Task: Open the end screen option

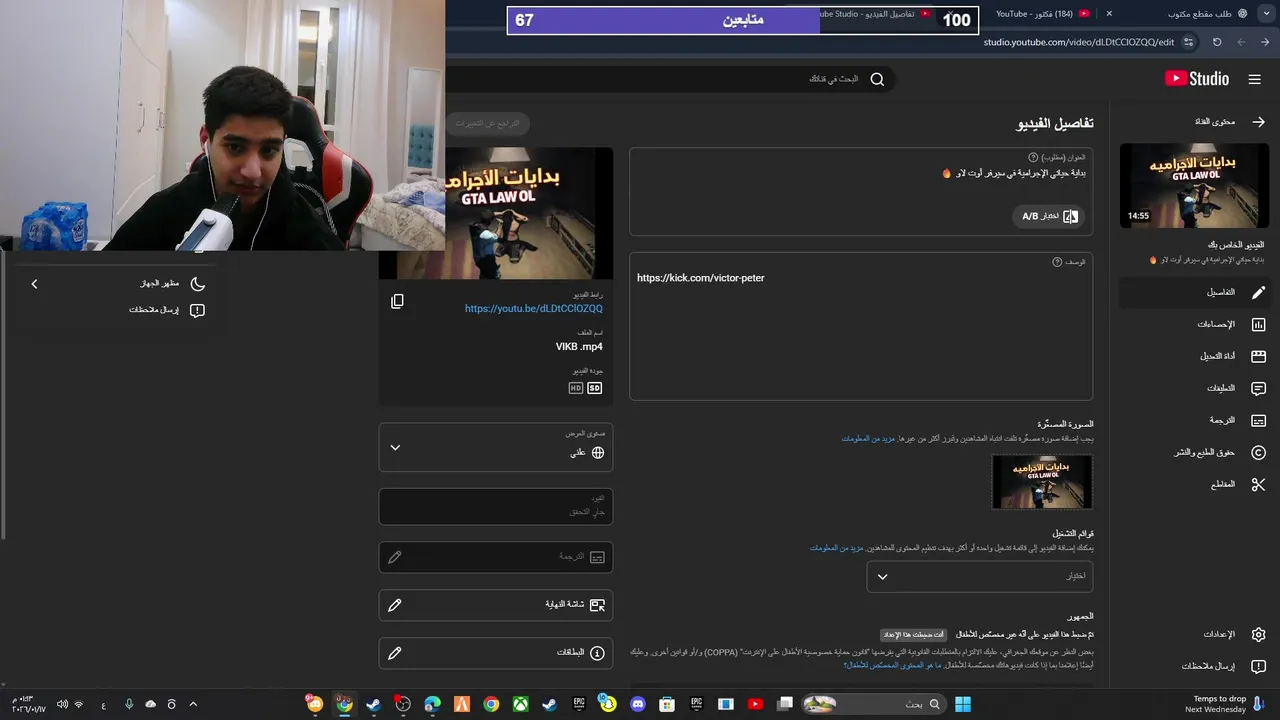Action: click(496, 605)
